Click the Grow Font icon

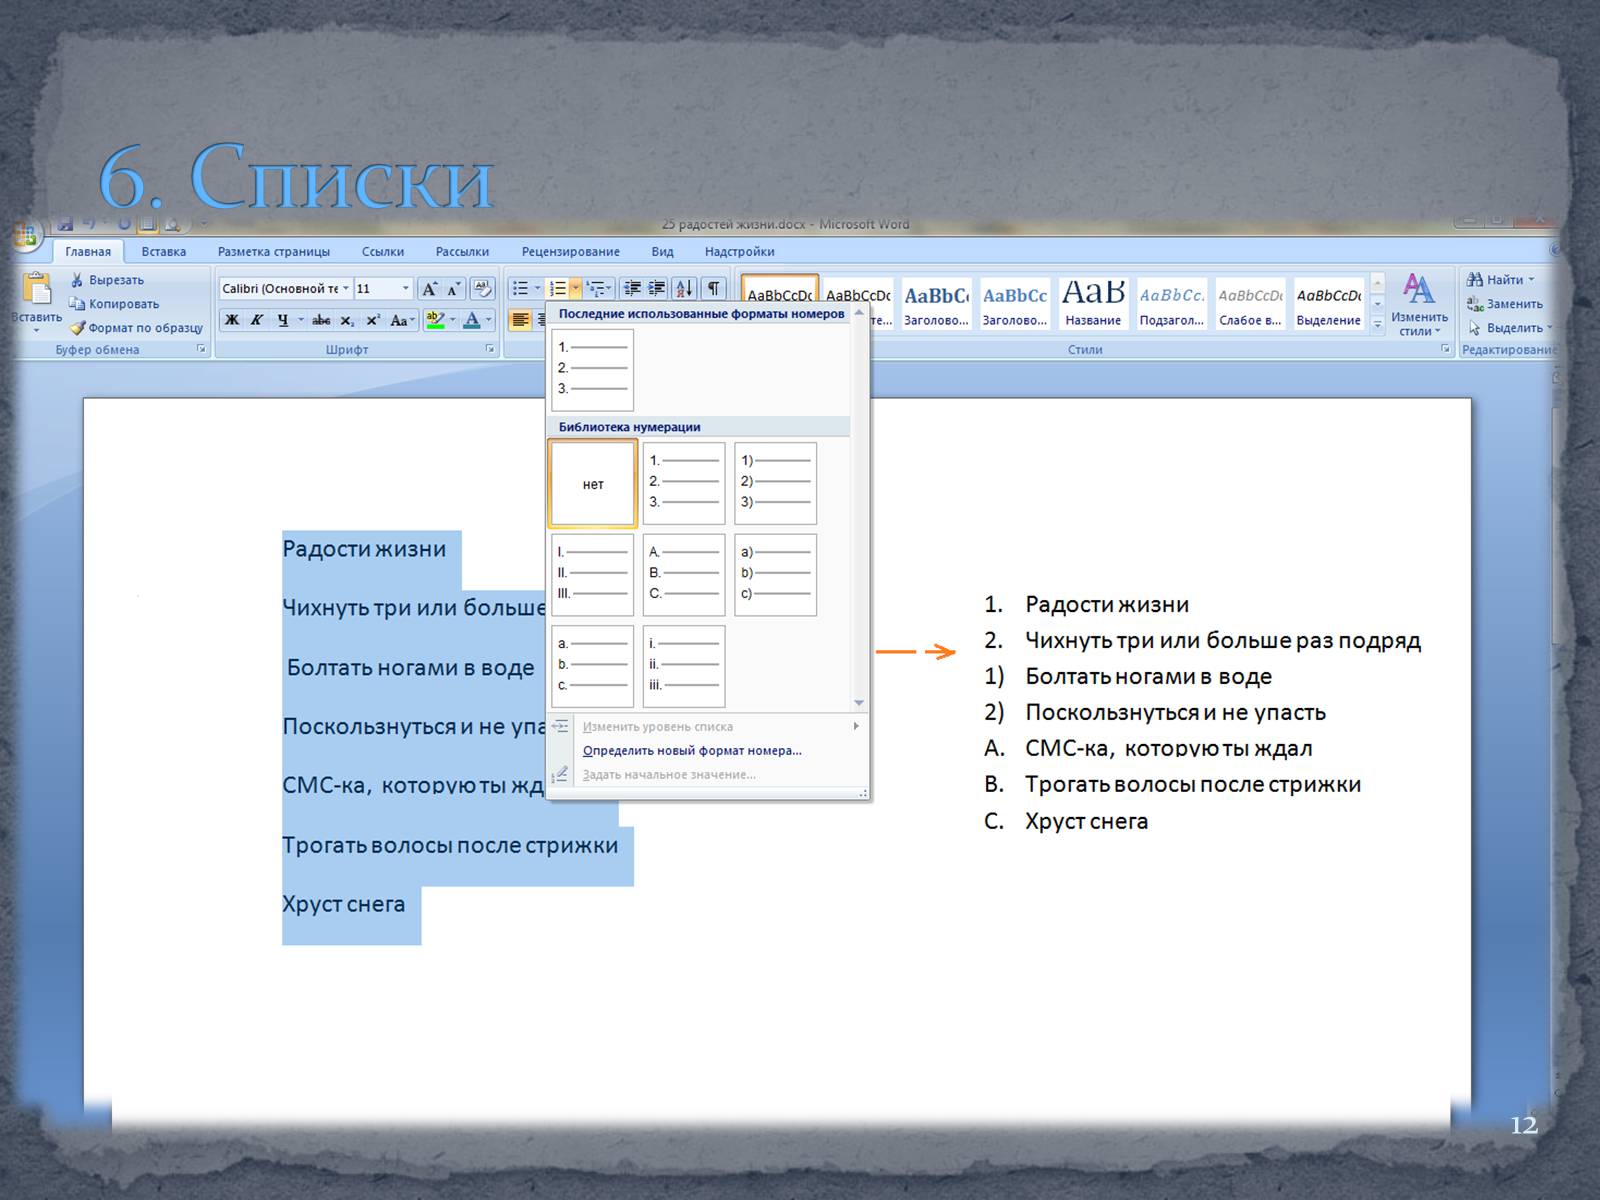[430, 289]
